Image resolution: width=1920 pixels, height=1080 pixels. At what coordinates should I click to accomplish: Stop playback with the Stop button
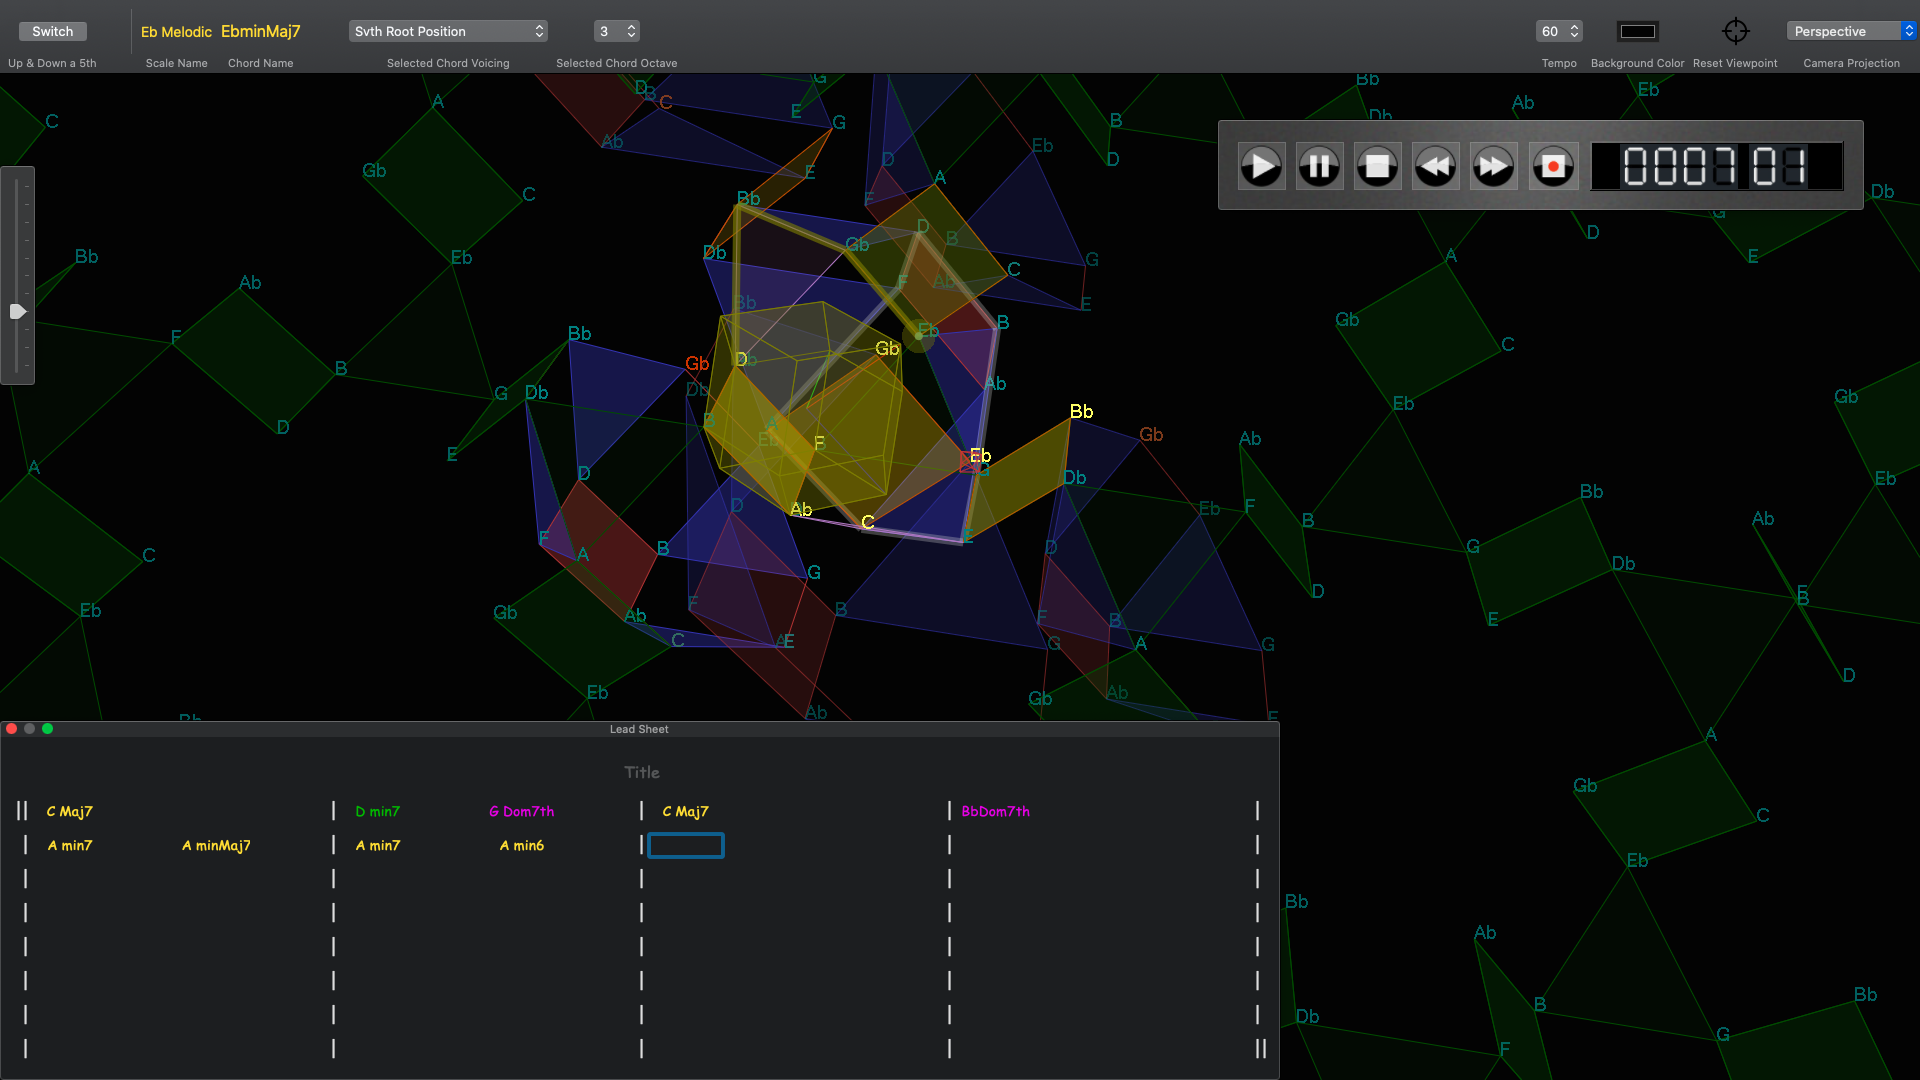click(1377, 167)
